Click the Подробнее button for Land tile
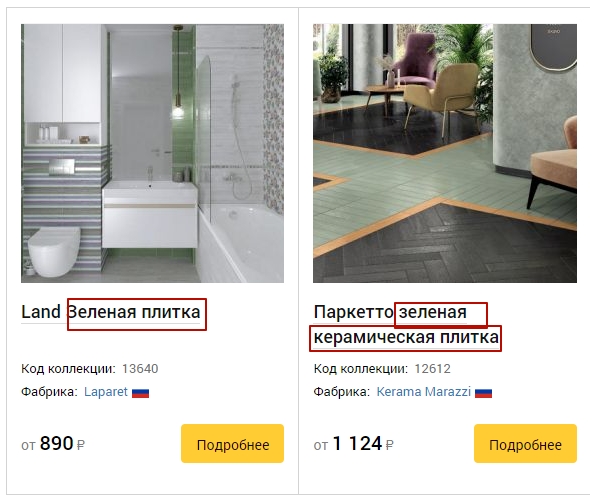601x500 pixels. click(232, 444)
